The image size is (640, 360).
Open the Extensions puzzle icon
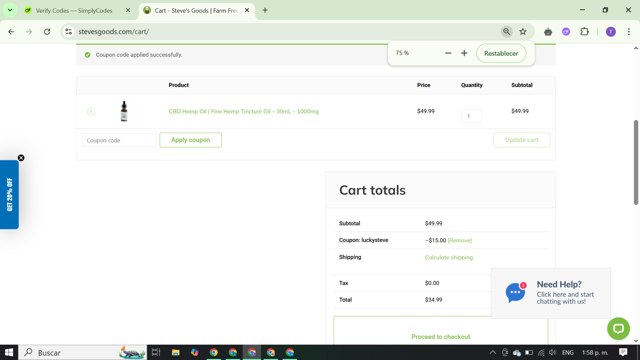584,31
